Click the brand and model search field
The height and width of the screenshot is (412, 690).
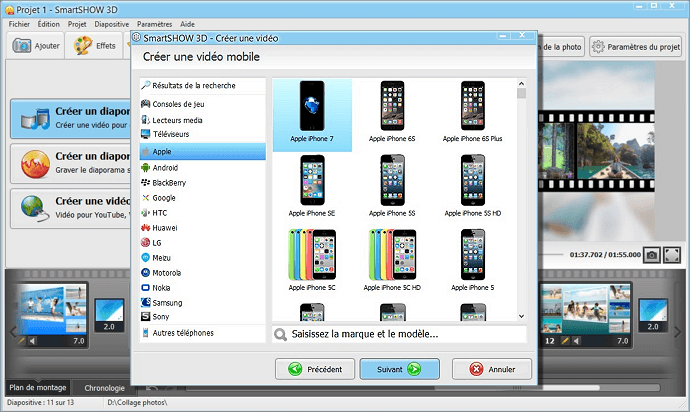(x=400, y=334)
